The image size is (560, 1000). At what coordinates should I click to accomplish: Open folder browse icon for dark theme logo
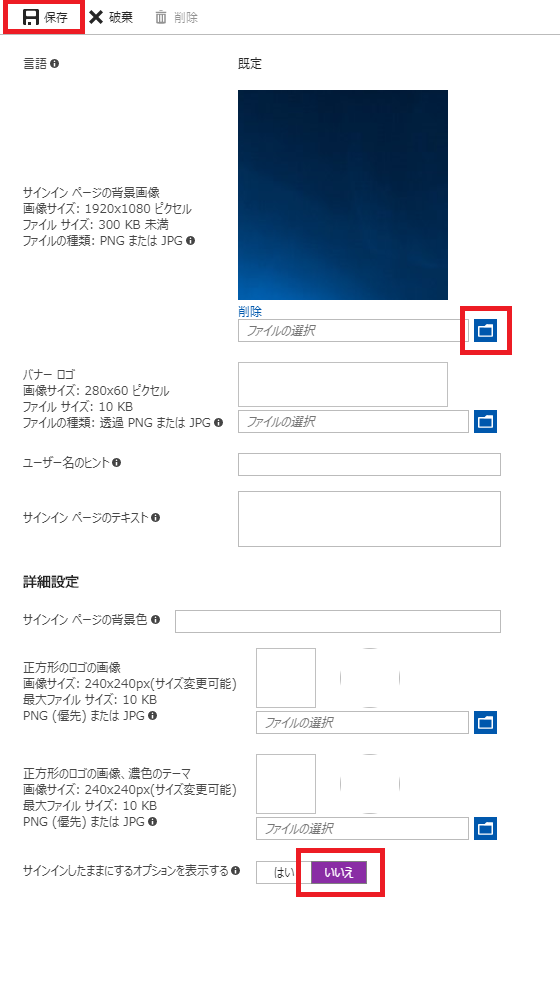(x=485, y=828)
